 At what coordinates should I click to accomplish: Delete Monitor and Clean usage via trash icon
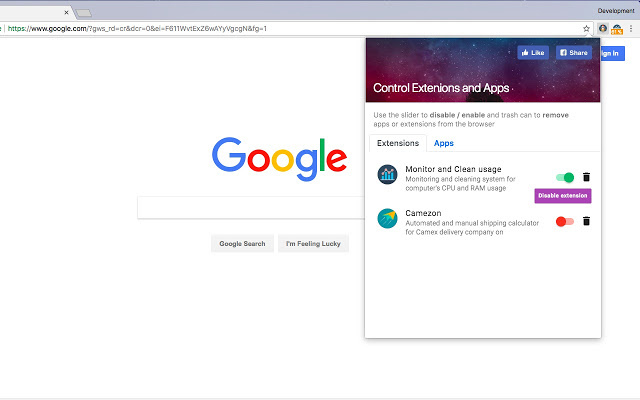587,177
